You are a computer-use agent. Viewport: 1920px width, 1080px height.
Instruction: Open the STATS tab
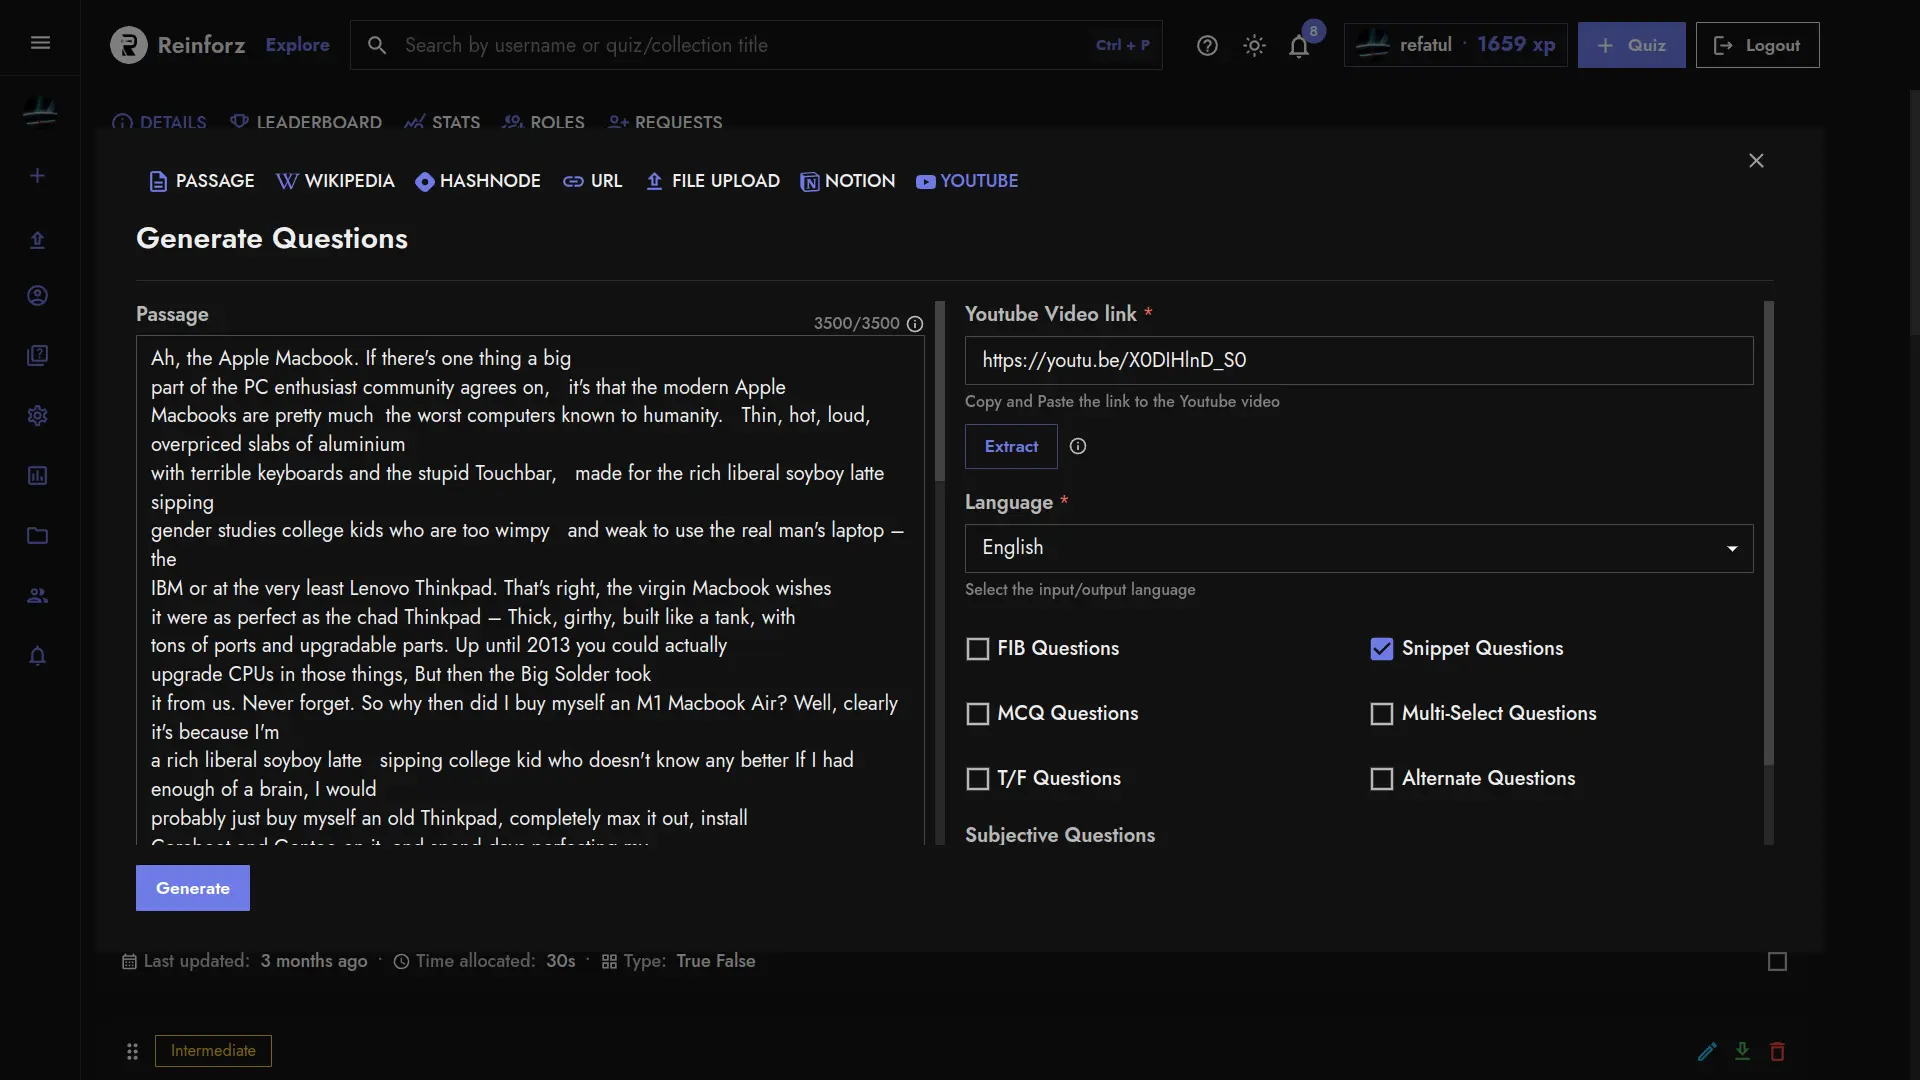(x=442, y=122)
